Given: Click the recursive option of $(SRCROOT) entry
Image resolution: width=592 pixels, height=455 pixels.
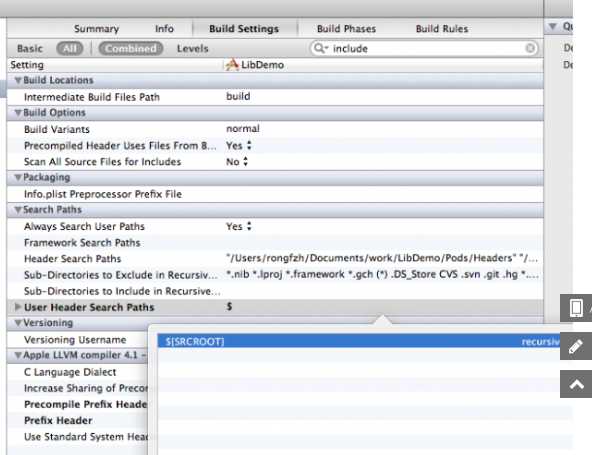Looking at the screenshot, I should [541, 342].
